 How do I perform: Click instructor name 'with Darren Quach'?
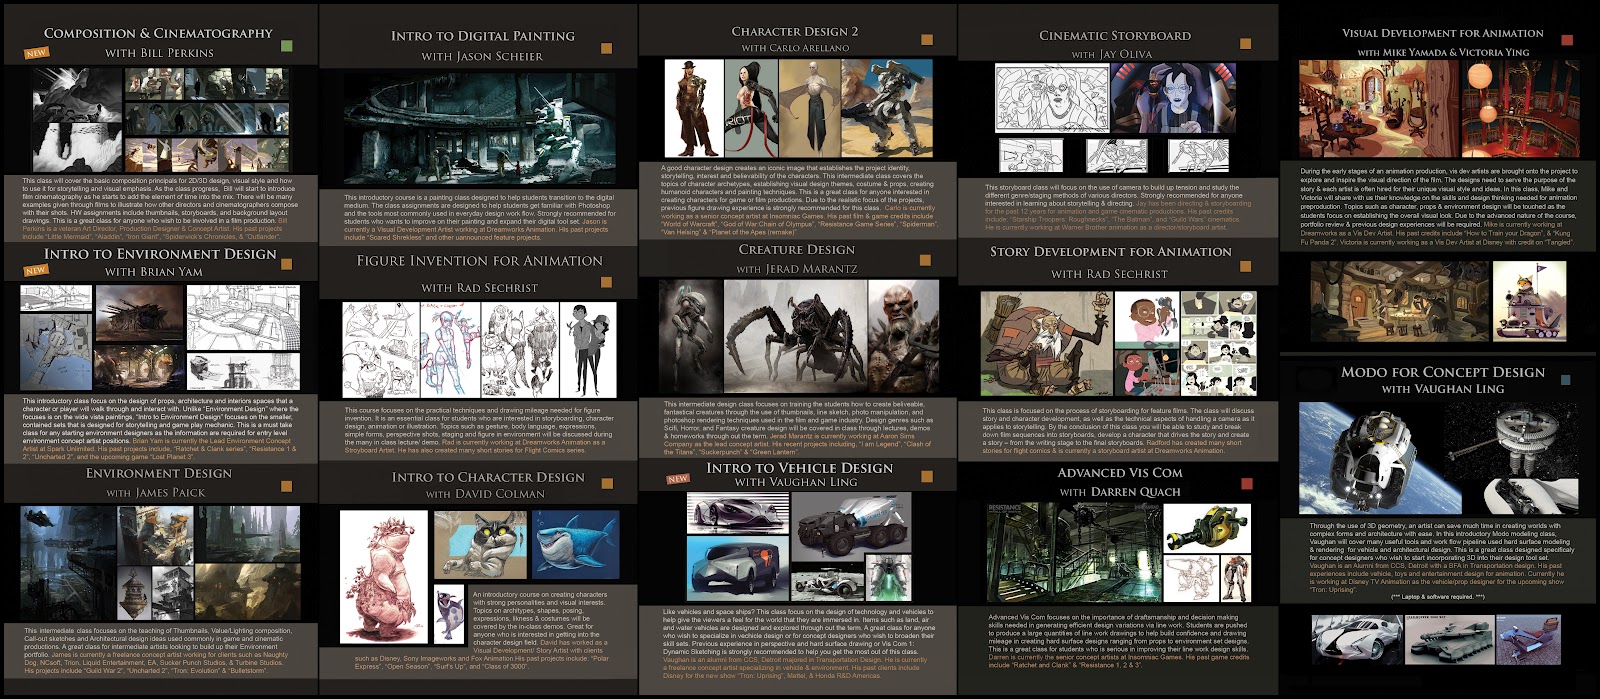tap(1120, 492)
